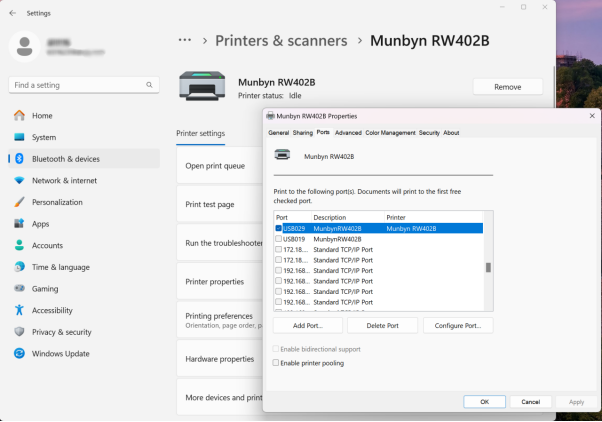Click the Accounts person icon in sidebar
This screenshot has height=422, width=602.
[19, 245]
